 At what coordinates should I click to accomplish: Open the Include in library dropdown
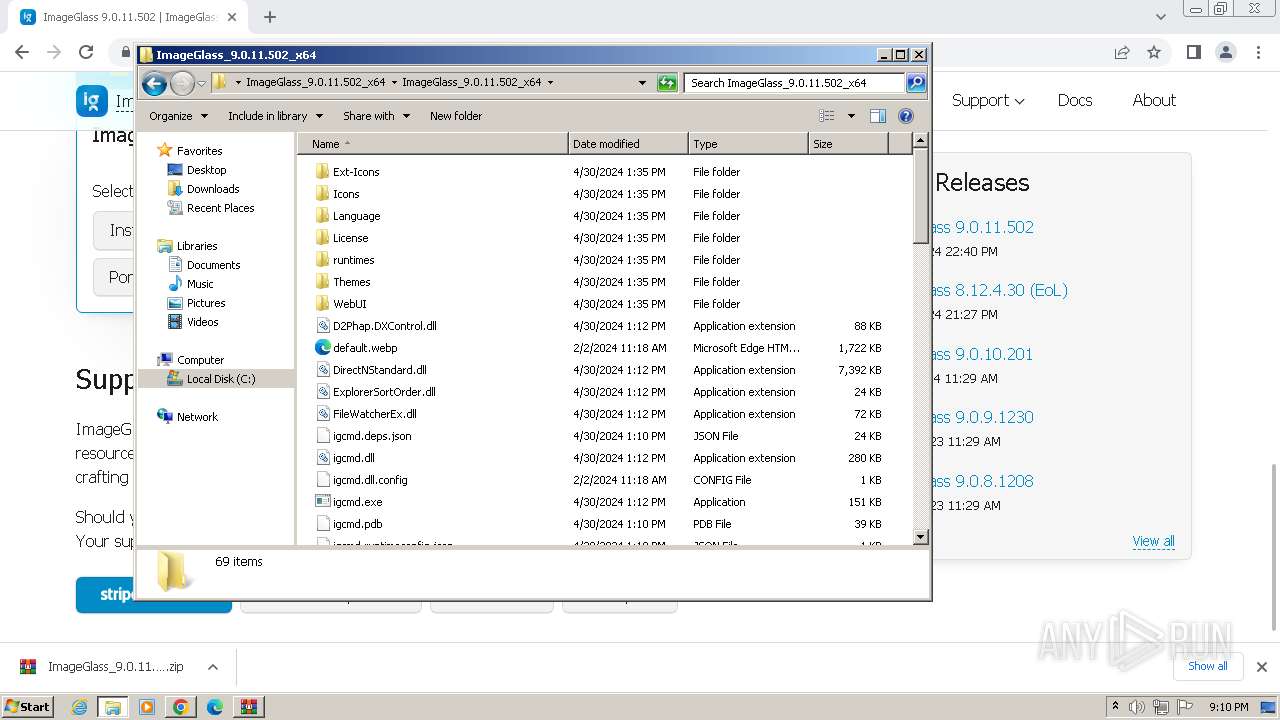275,116
